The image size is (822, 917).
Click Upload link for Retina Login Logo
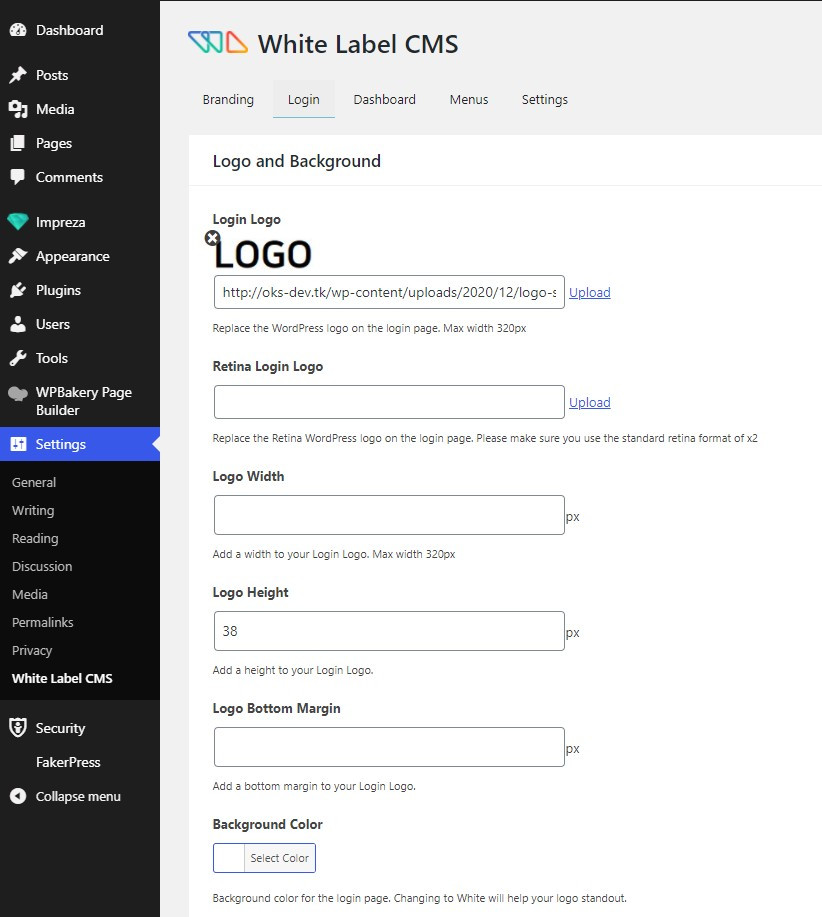(589, 402)
